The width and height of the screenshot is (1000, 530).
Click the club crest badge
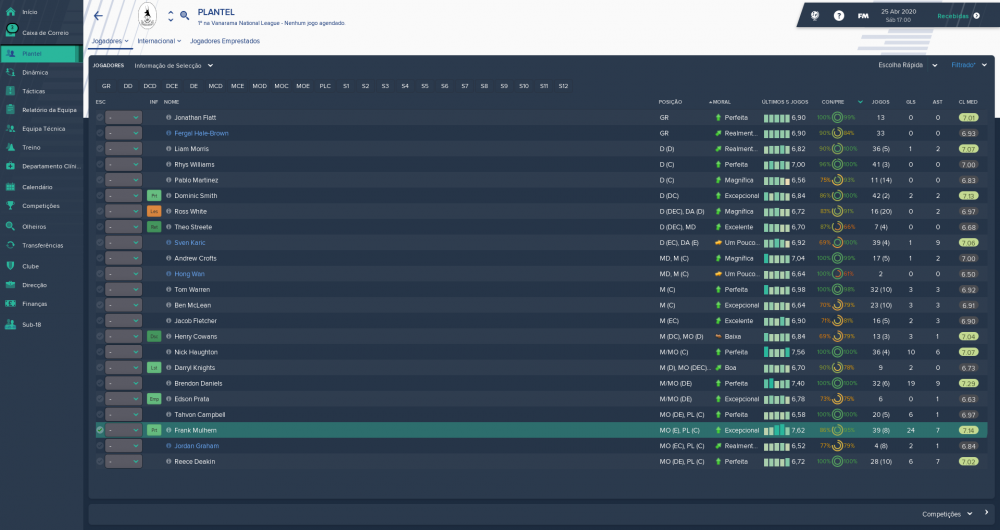[x=147, y=15]
